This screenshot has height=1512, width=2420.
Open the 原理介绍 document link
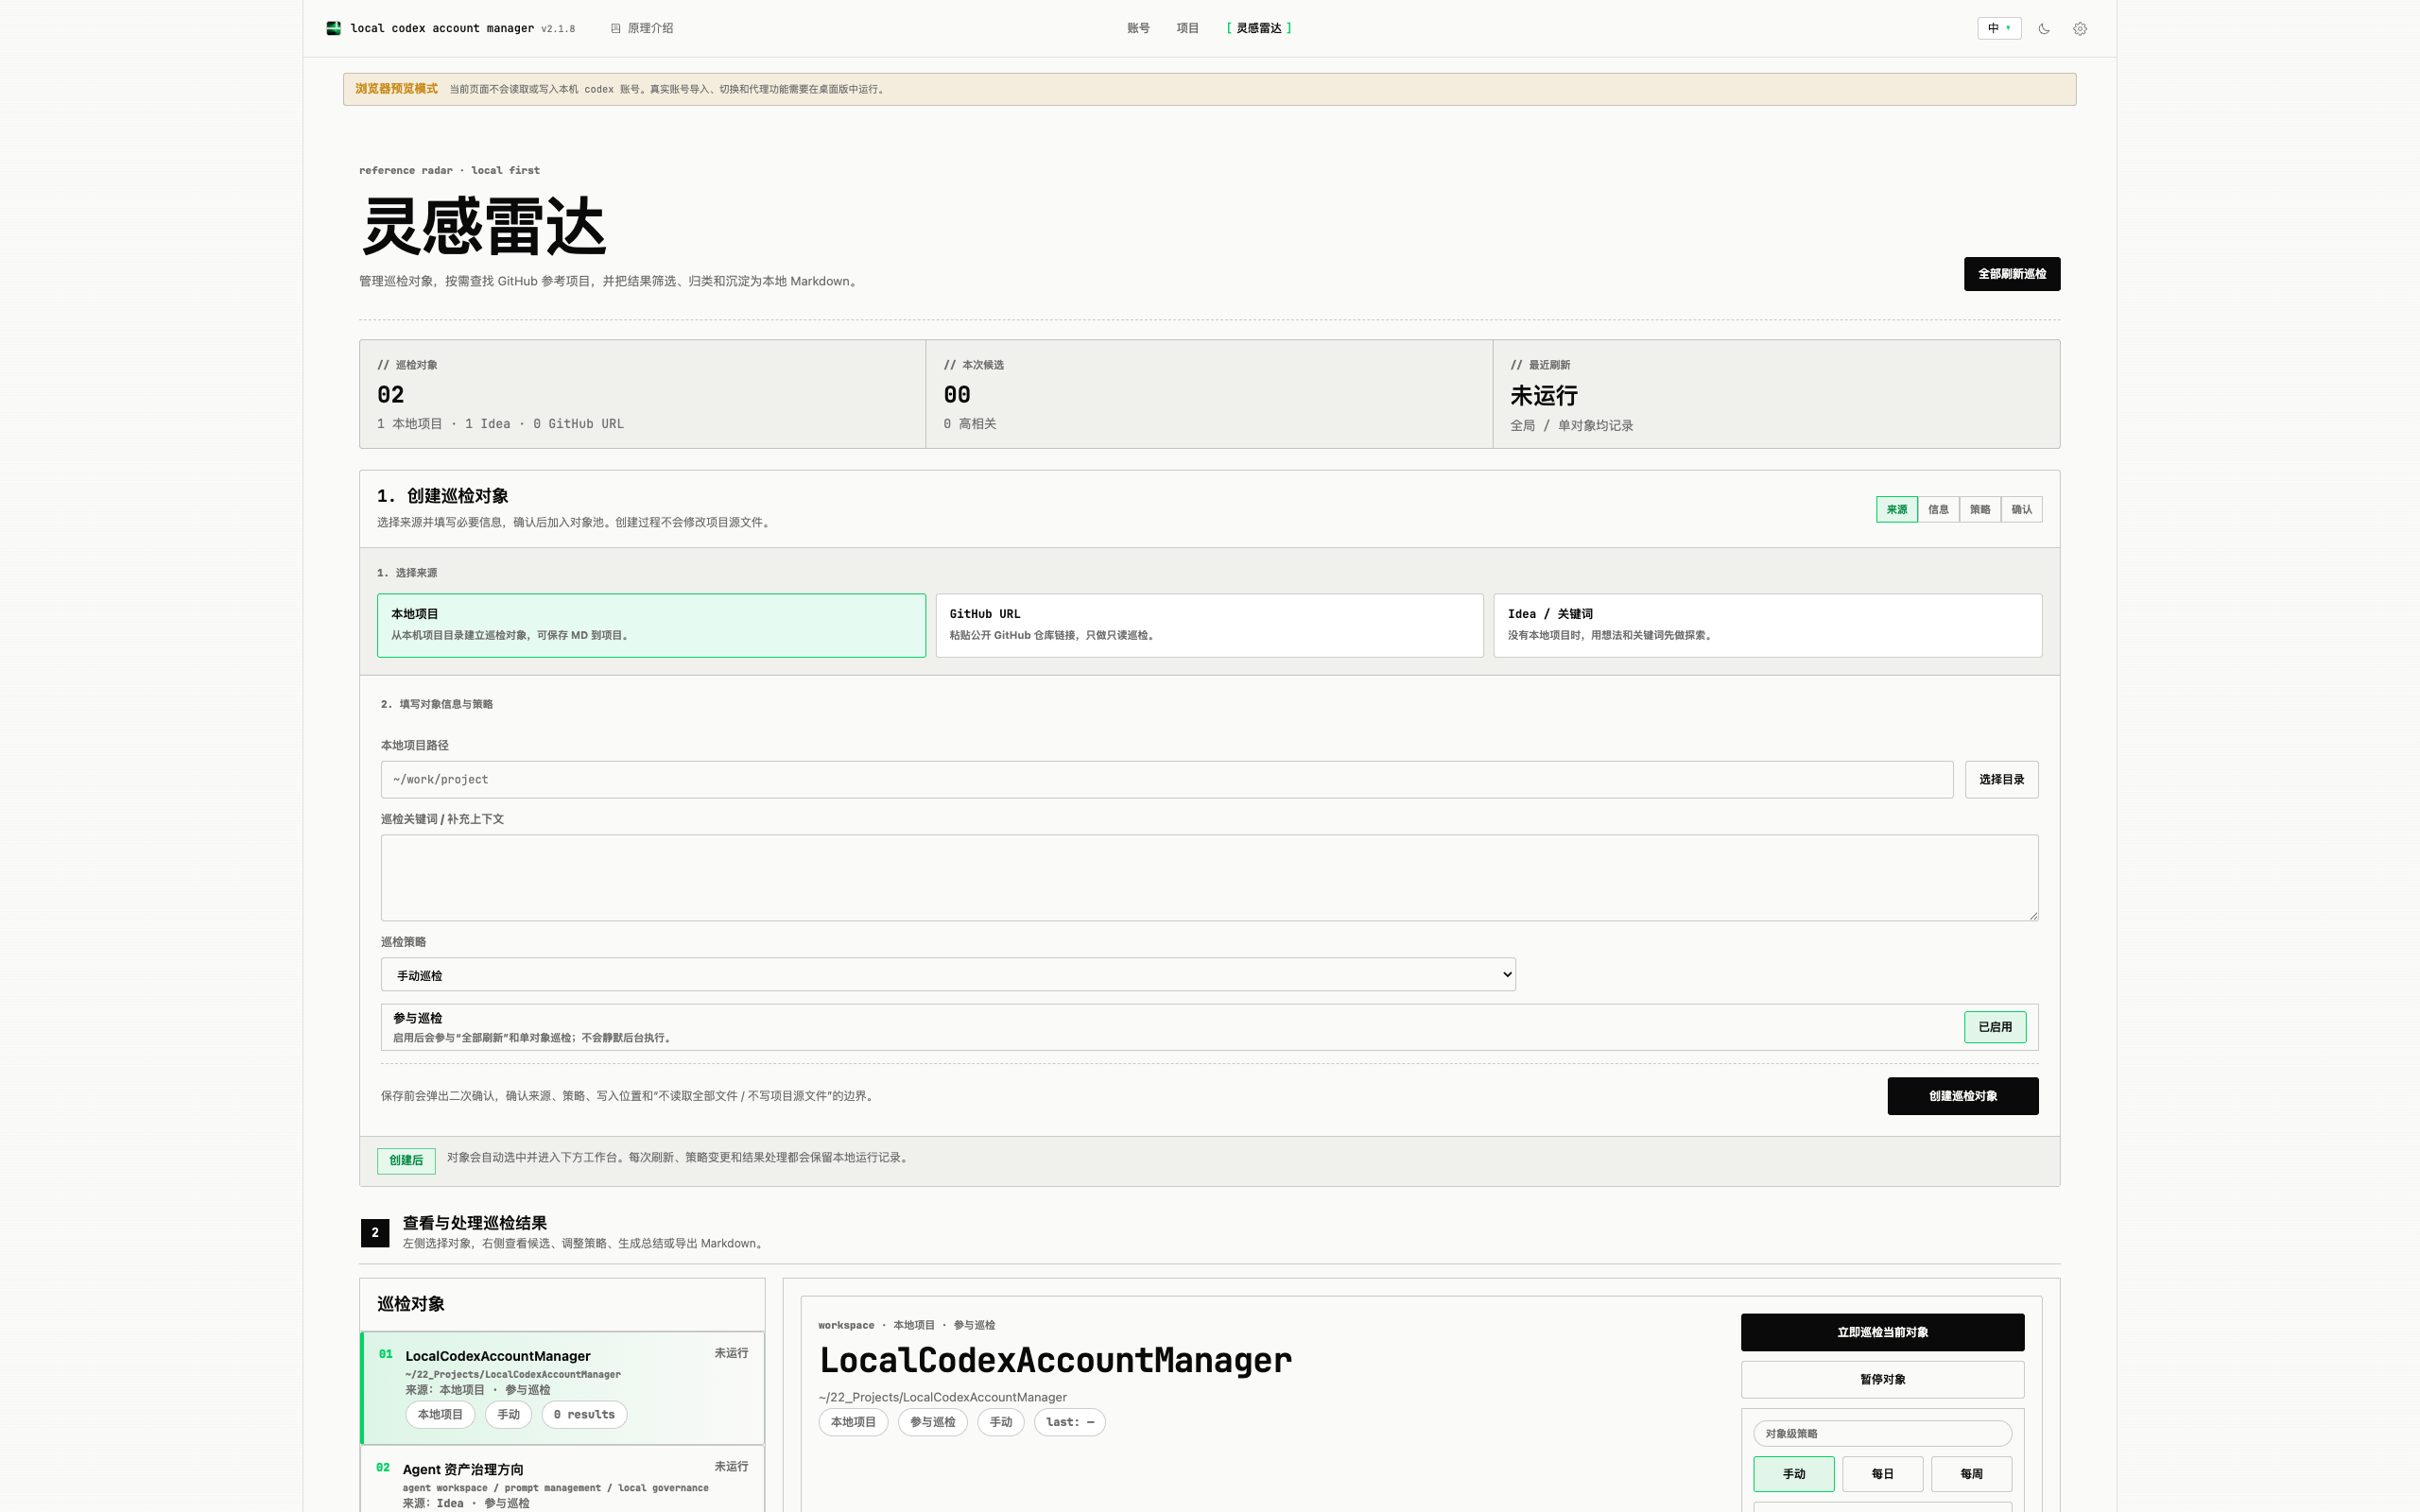point(642,28)
